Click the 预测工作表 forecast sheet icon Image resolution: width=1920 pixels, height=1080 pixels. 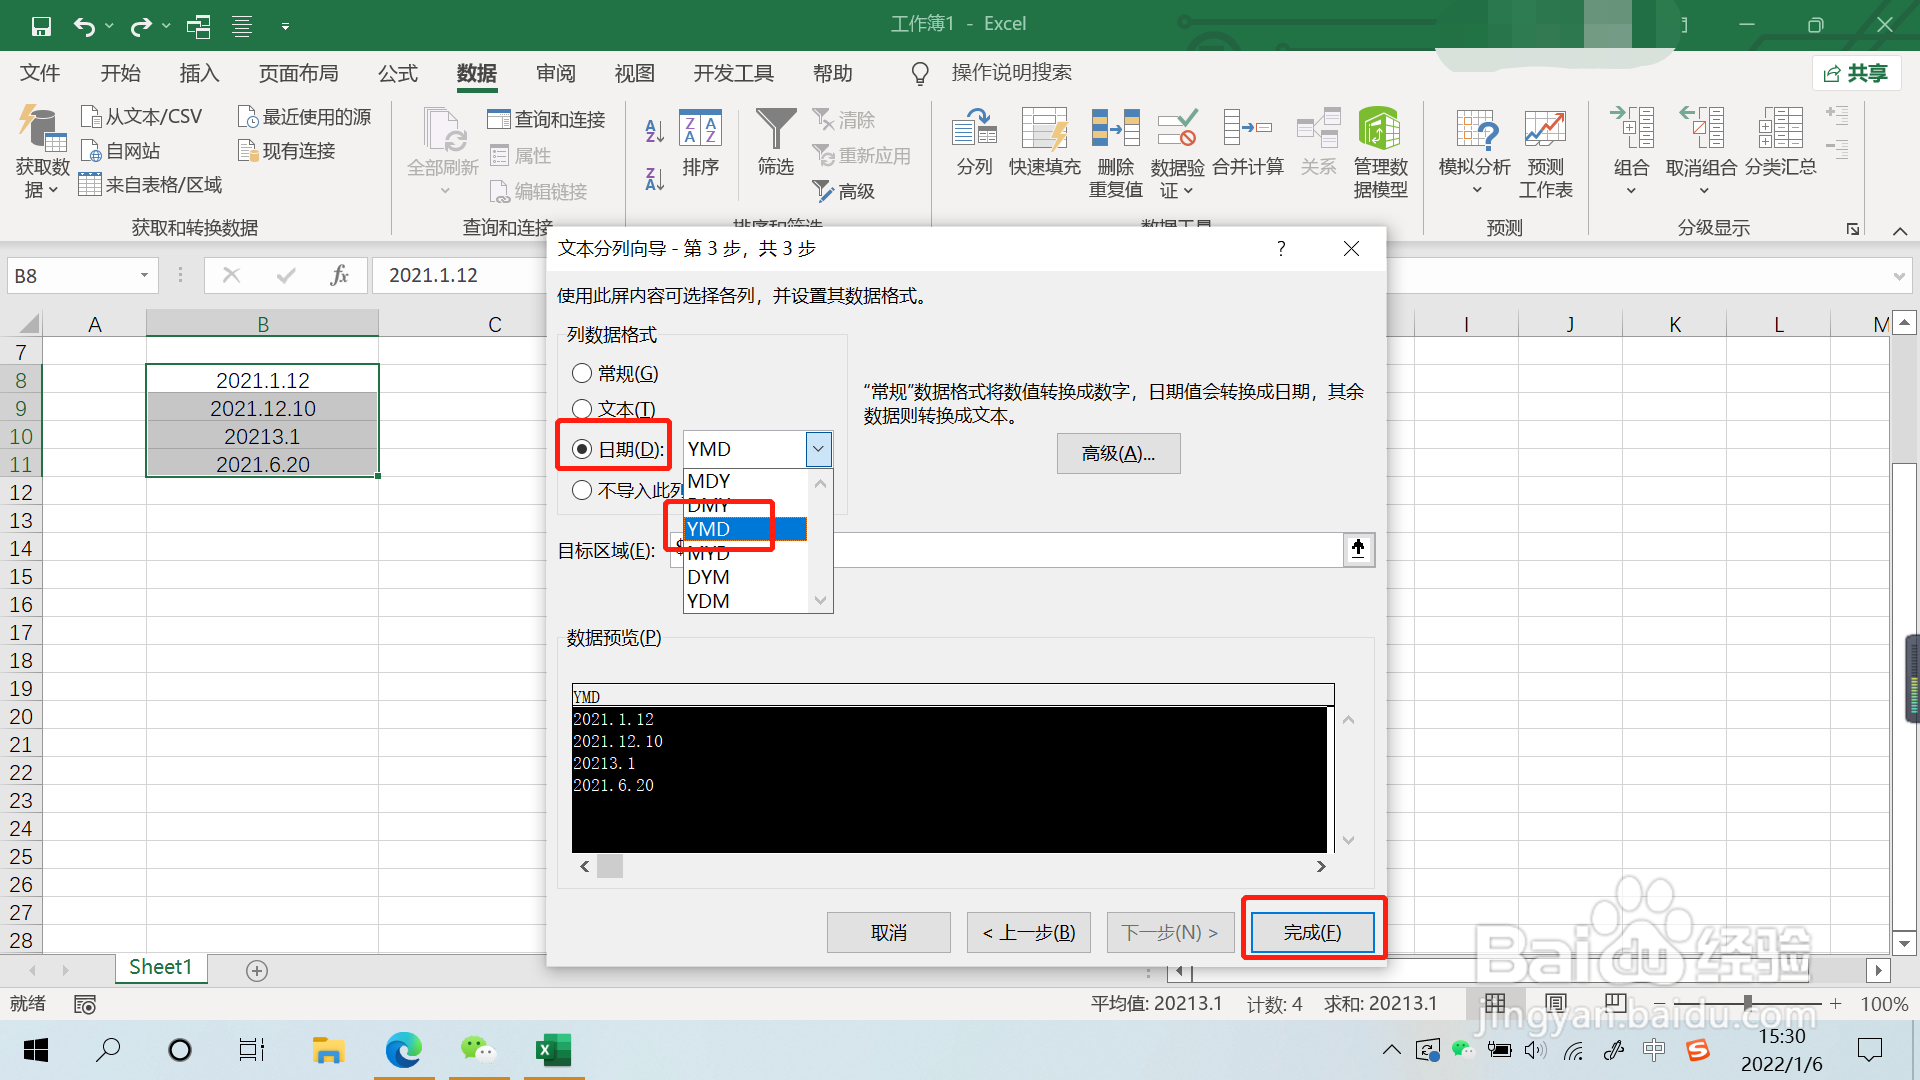1545,130
